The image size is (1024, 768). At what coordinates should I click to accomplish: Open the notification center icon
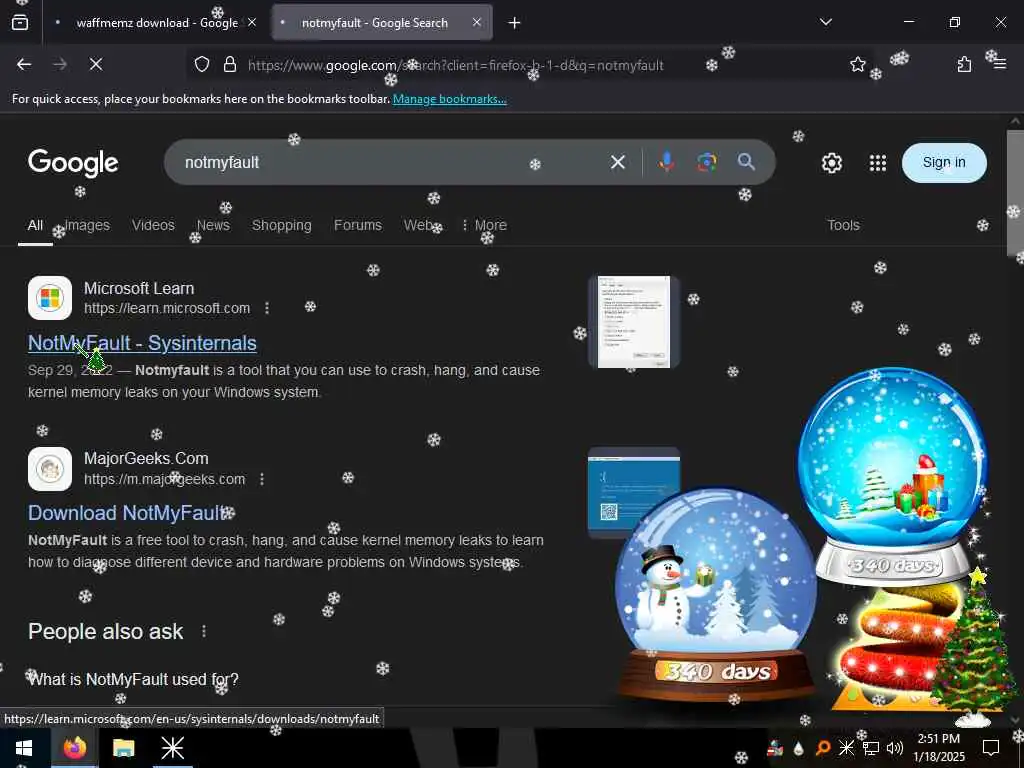(x=991, y=748)
